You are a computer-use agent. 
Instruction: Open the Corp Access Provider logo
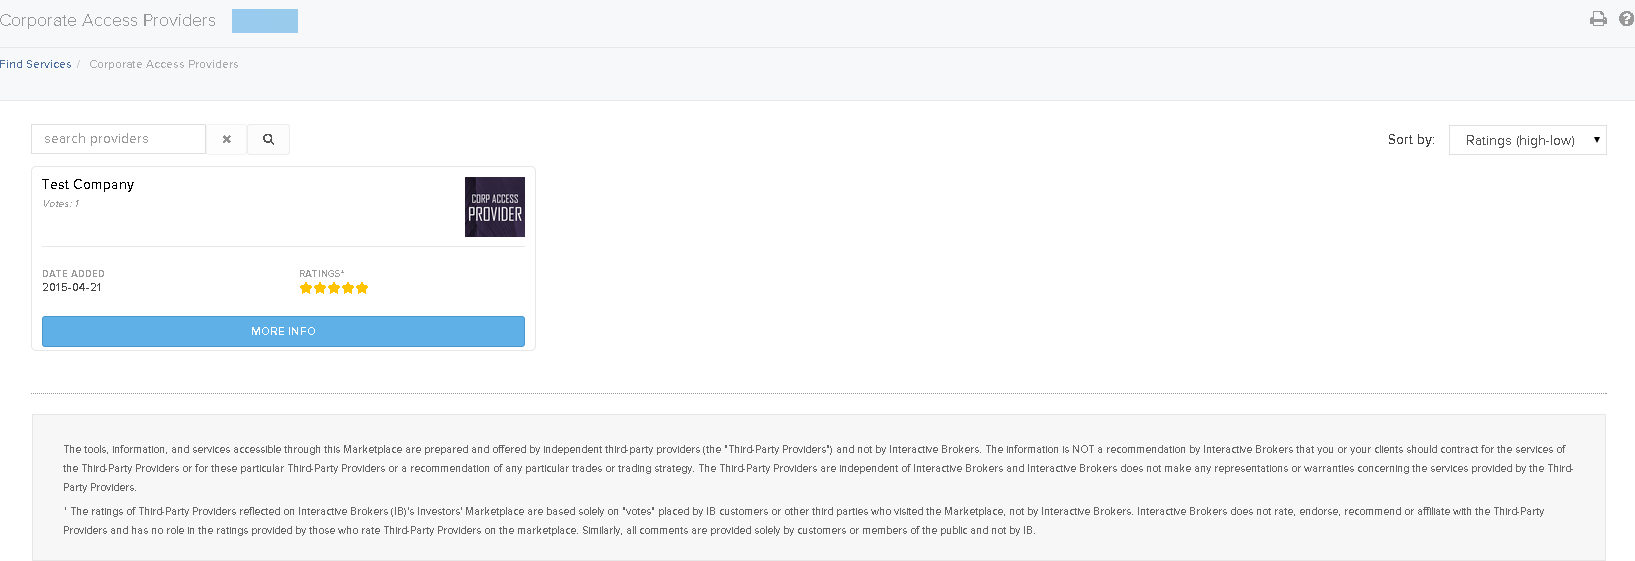coord(495,207)
